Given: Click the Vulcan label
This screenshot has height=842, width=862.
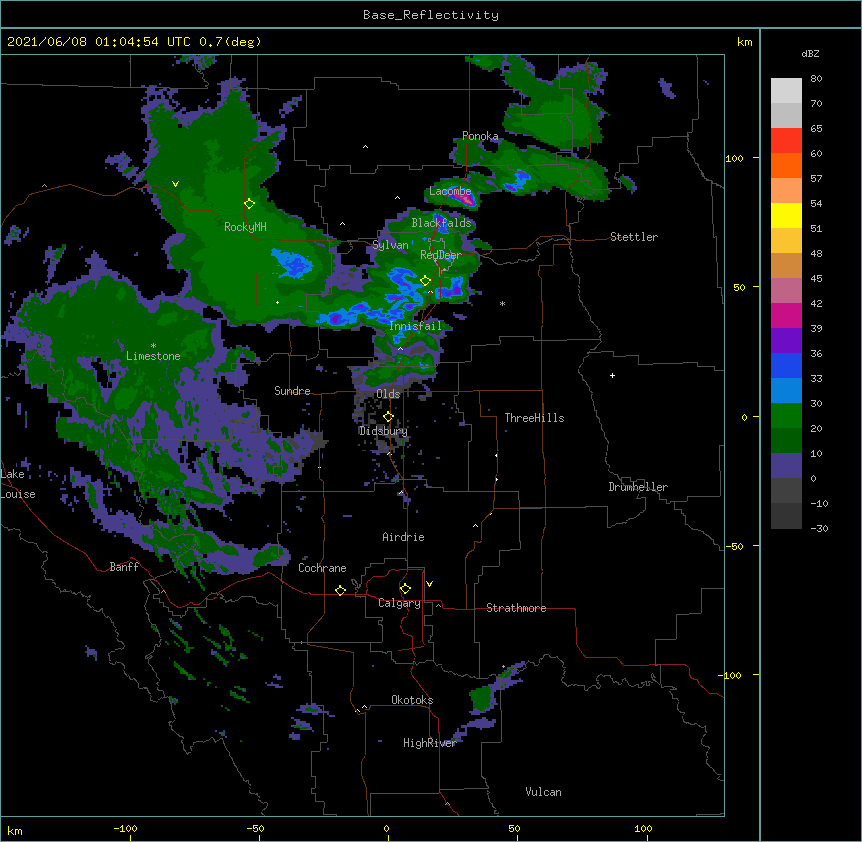Looking at the screenshot, I should [x=543, y=792].
